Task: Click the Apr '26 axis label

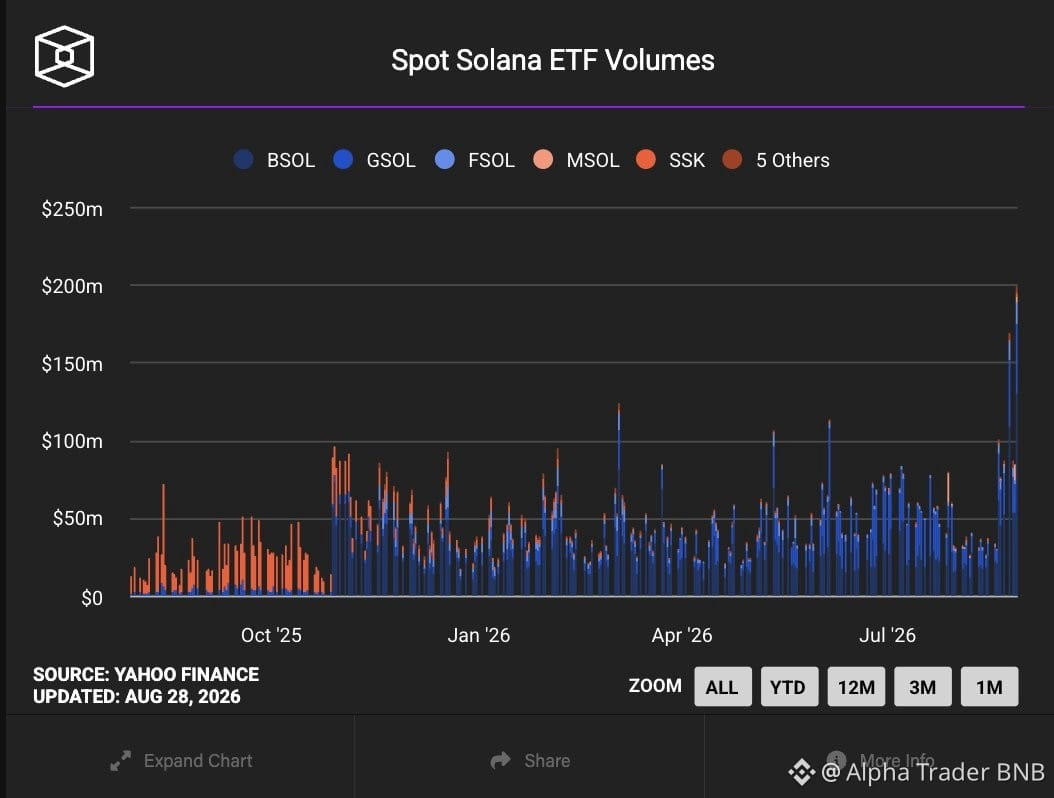Action: click(682, 635)
